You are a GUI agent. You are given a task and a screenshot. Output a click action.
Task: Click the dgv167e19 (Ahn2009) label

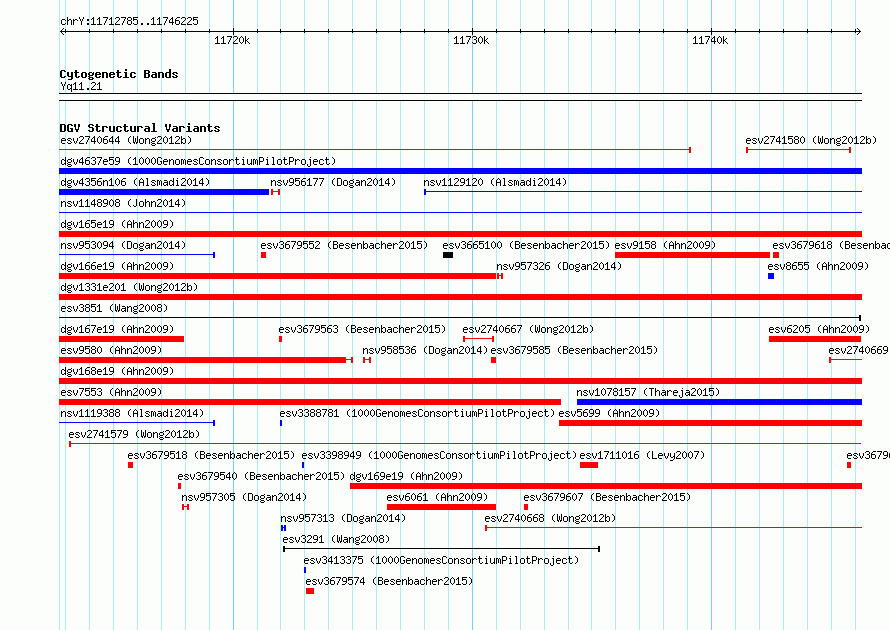tap(117, 329)
